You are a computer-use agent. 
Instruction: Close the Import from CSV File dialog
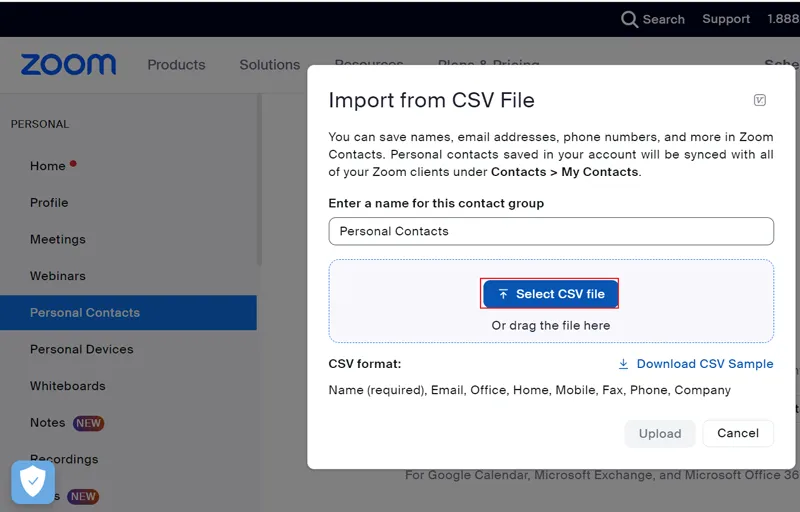coord(760,100)
